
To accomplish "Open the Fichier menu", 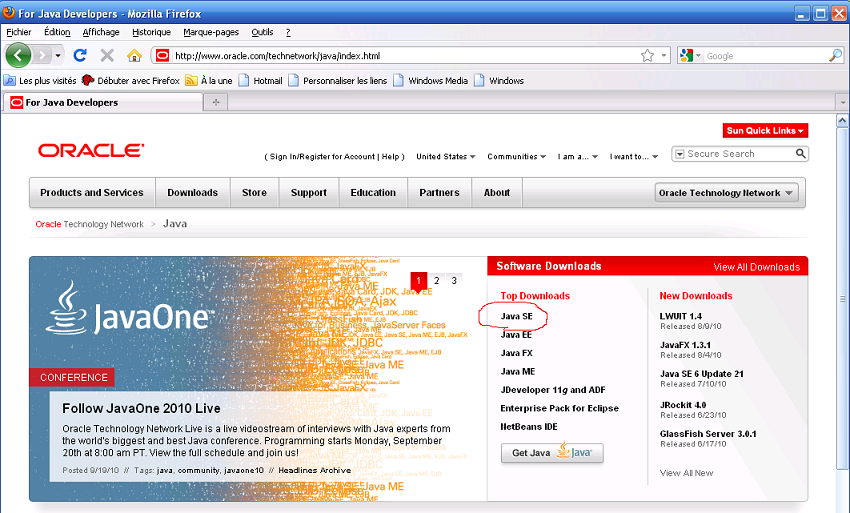I will click(18, 32).
